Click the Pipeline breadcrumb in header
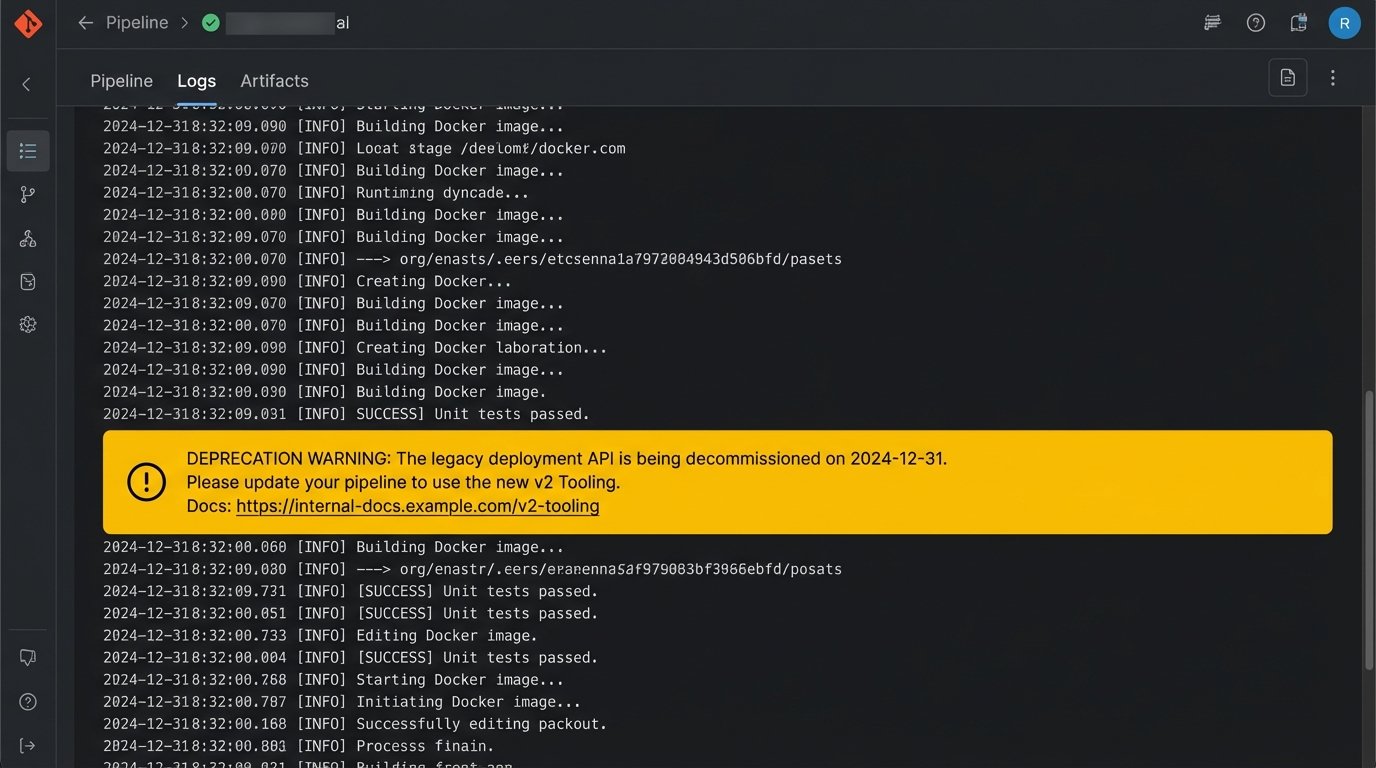This screenshot has height=768, width=1376. 137,23
